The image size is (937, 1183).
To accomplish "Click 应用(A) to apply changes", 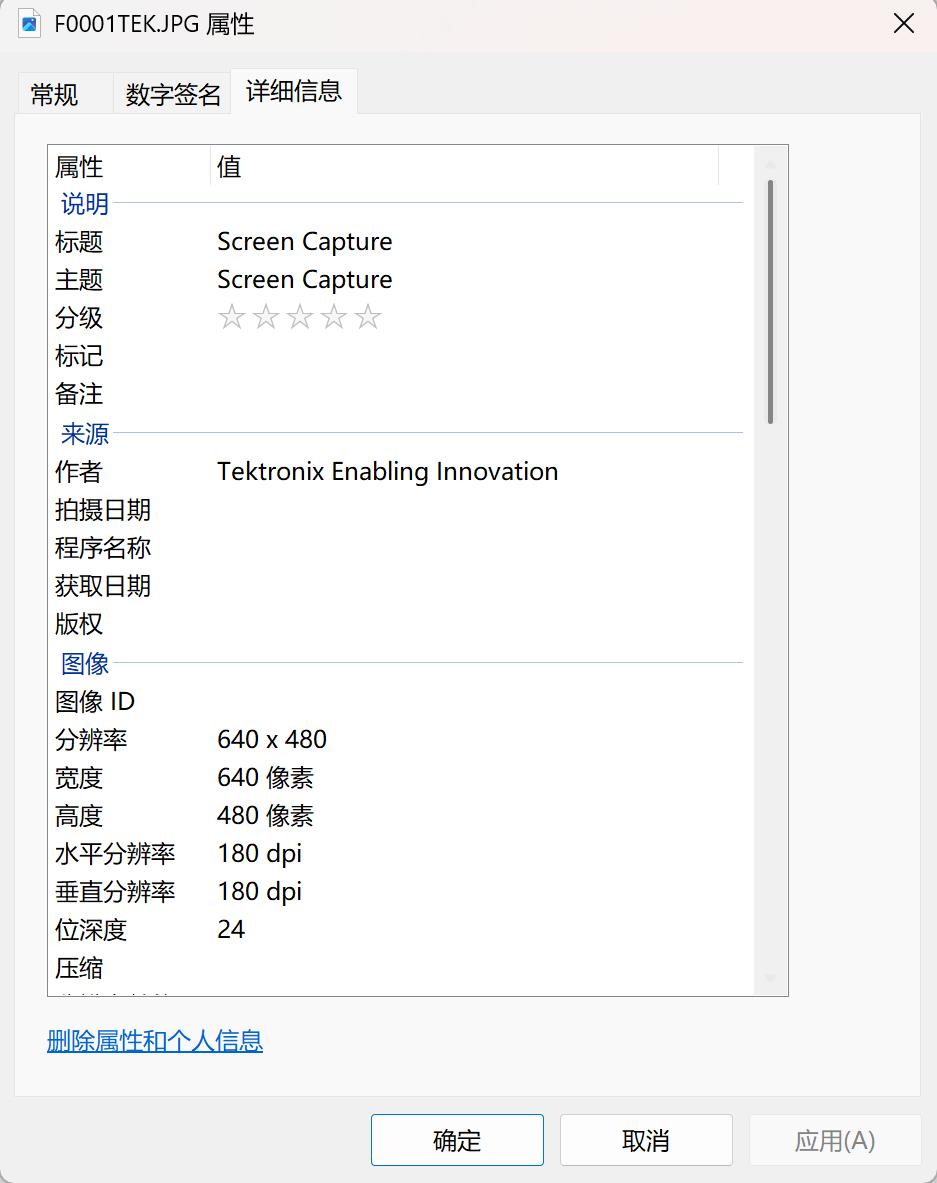I will click(x=834, y=1140).
